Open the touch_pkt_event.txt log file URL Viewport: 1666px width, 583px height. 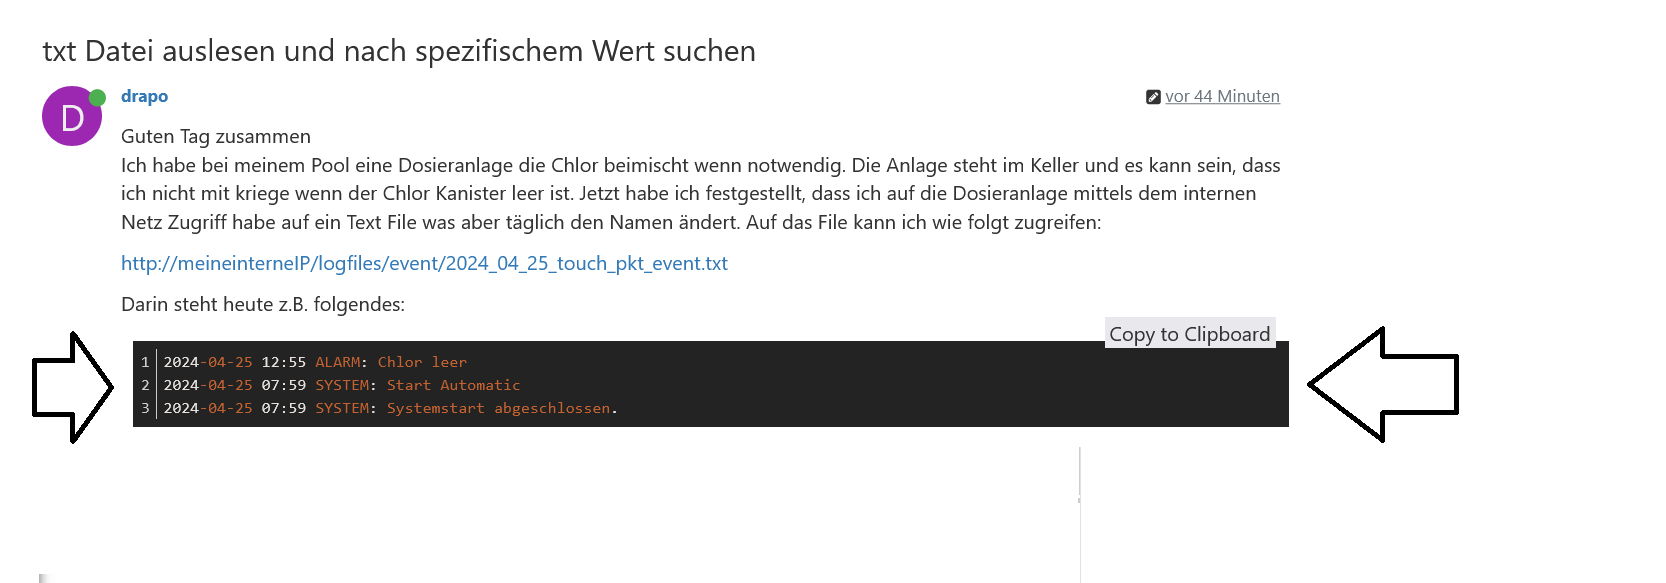pos(424,263)
